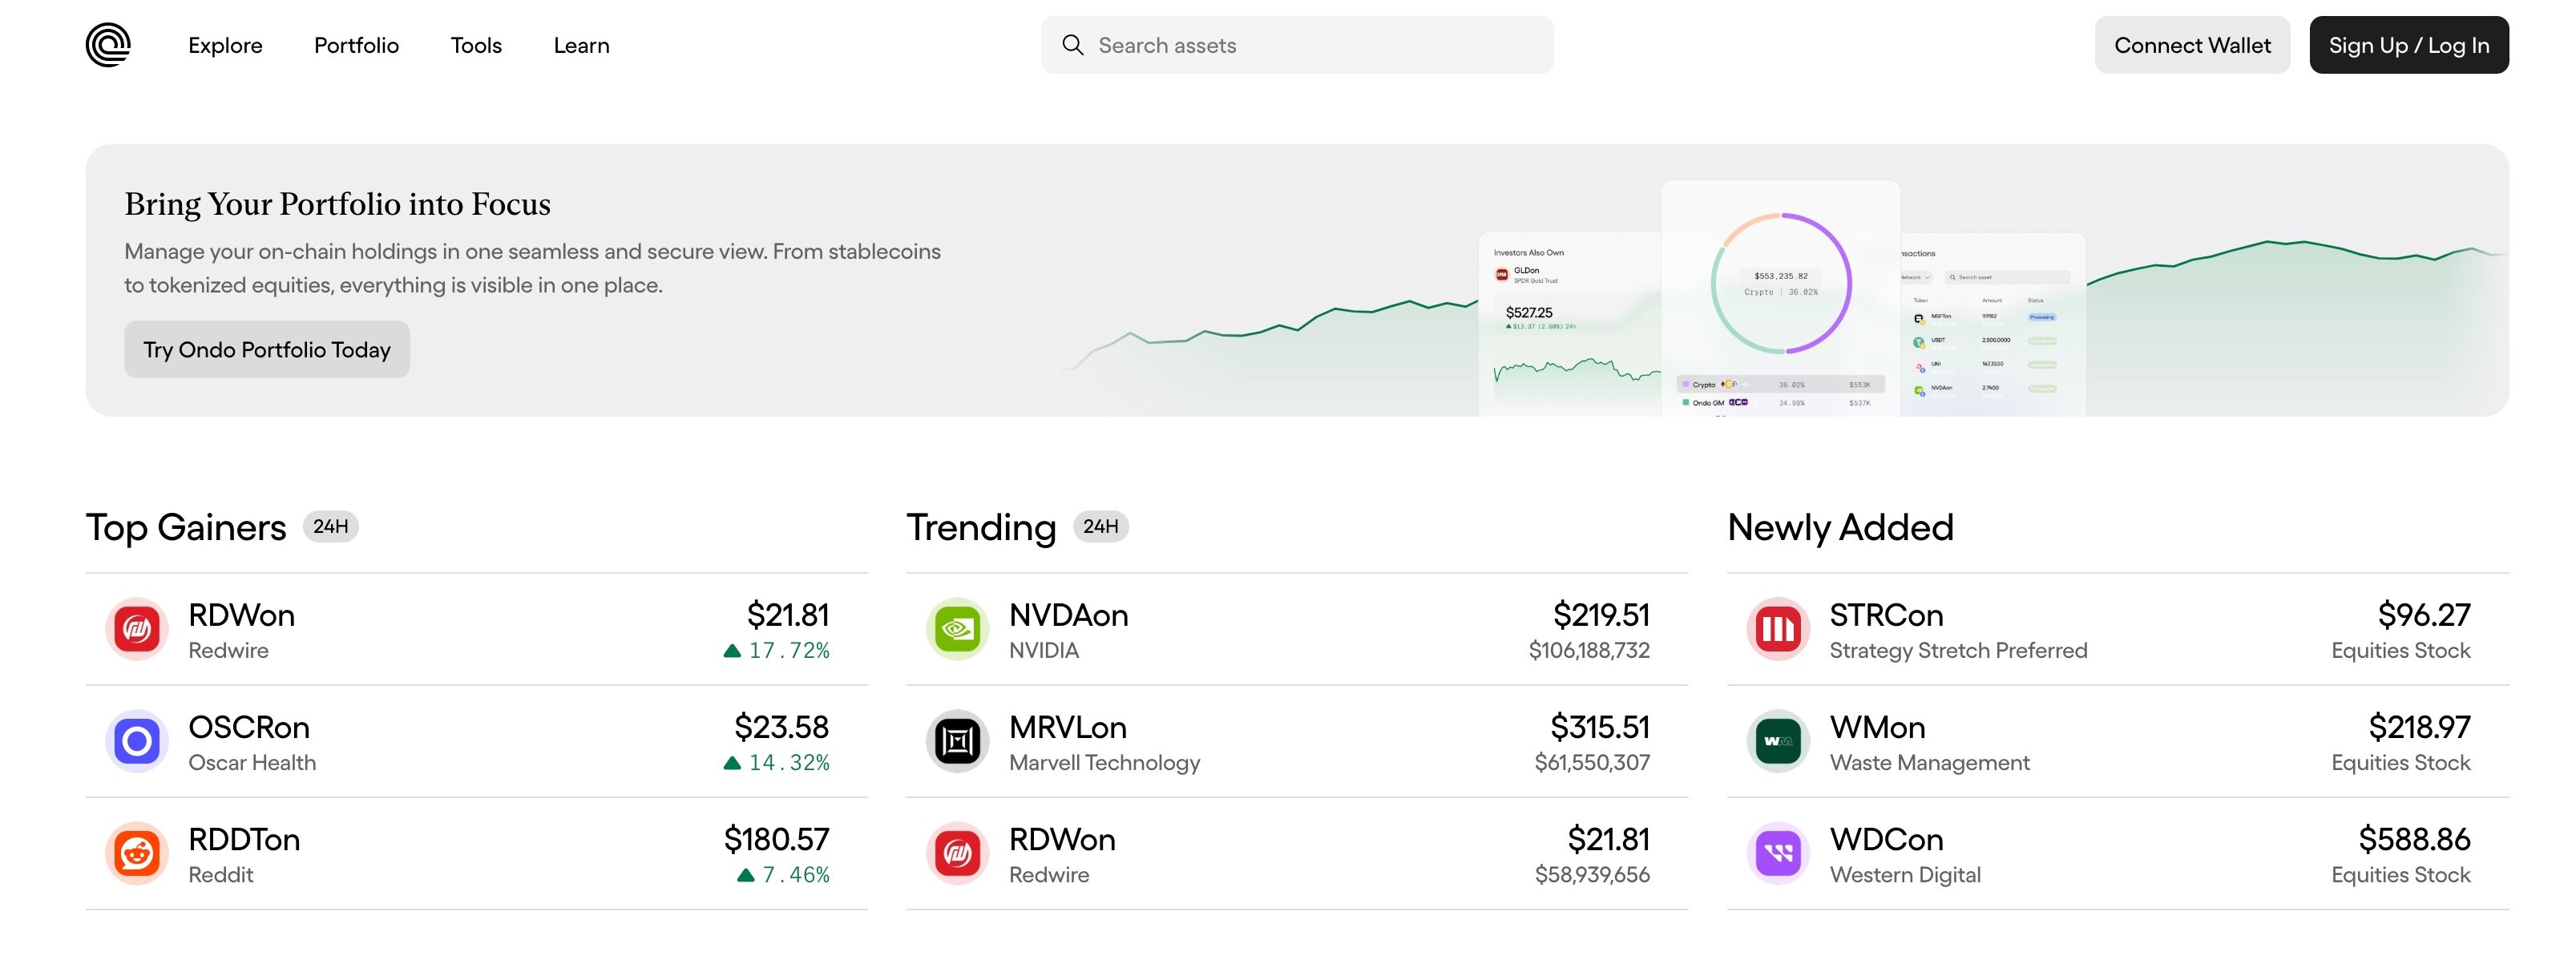The image size is (2576, 968).
Task: Open RDWon in Trending list
Action: click(x=1297, y=853)
